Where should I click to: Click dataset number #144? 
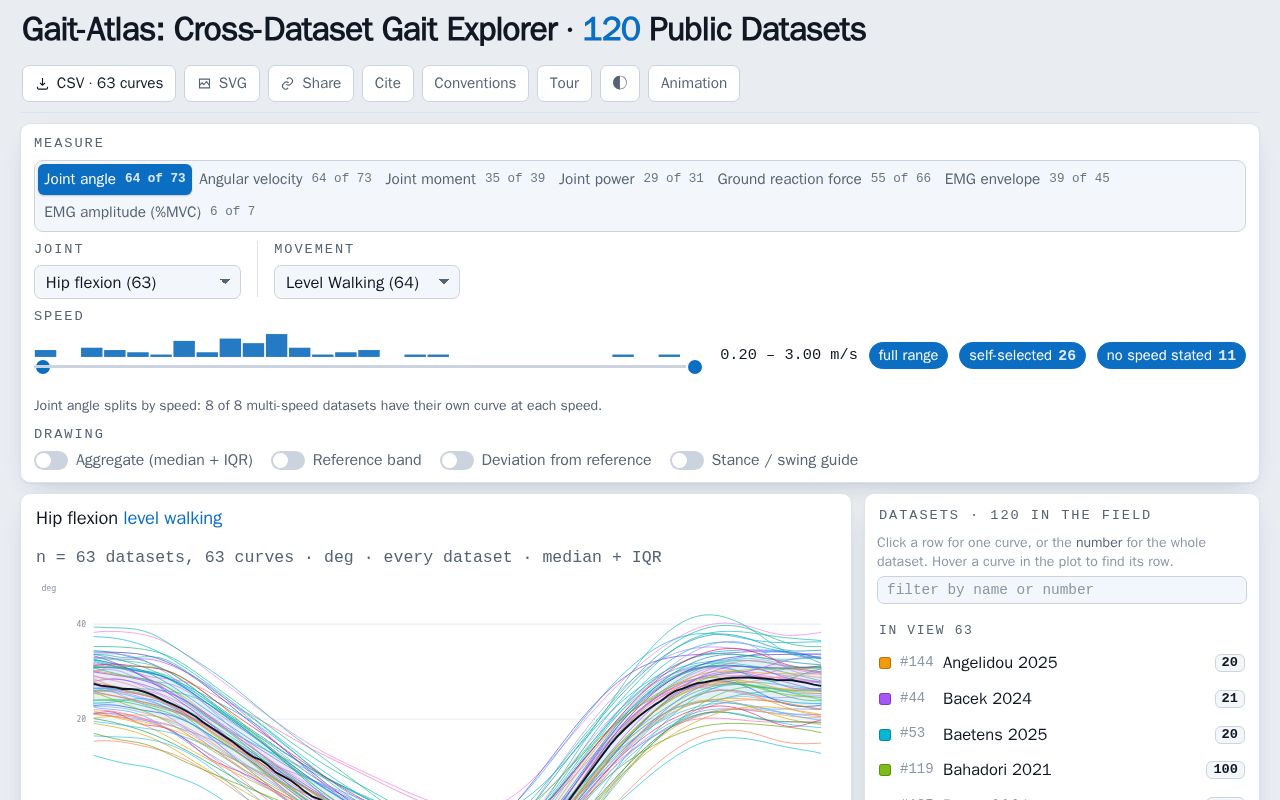tap(917, 662)
